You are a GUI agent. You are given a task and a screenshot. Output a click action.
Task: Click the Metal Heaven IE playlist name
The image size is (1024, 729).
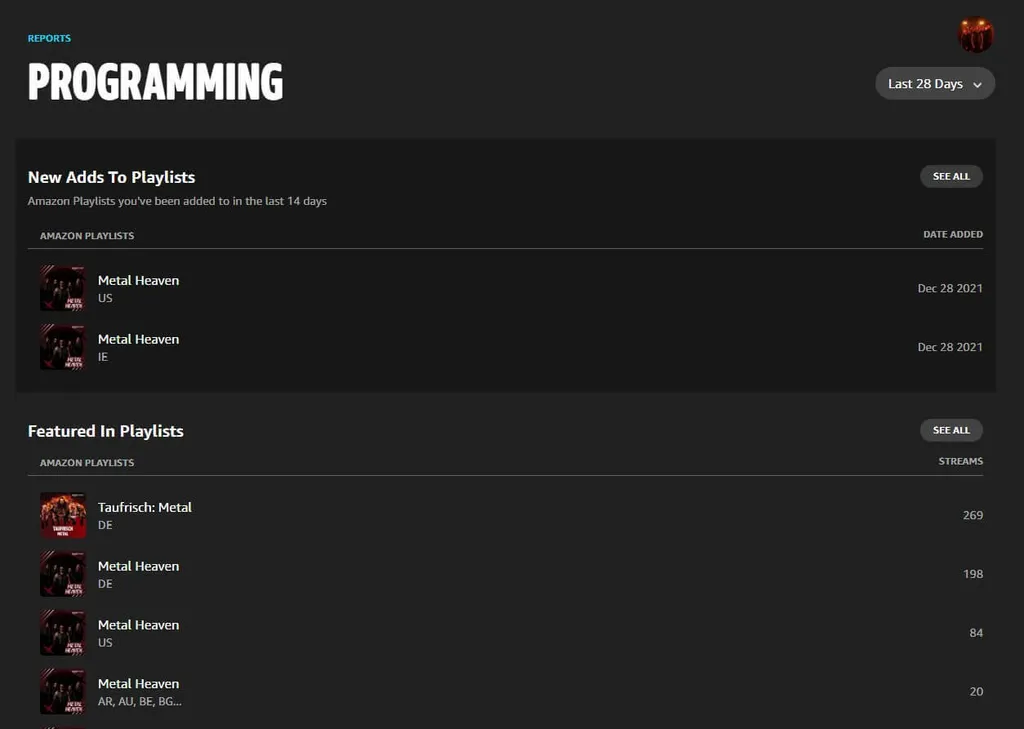point(138,339)
